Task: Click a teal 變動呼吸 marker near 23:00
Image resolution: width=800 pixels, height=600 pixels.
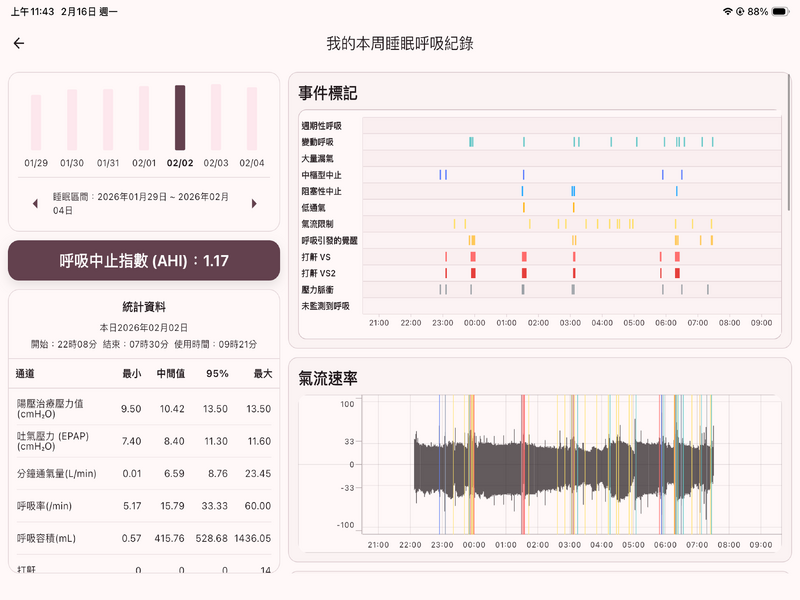Action: [470, 142]
